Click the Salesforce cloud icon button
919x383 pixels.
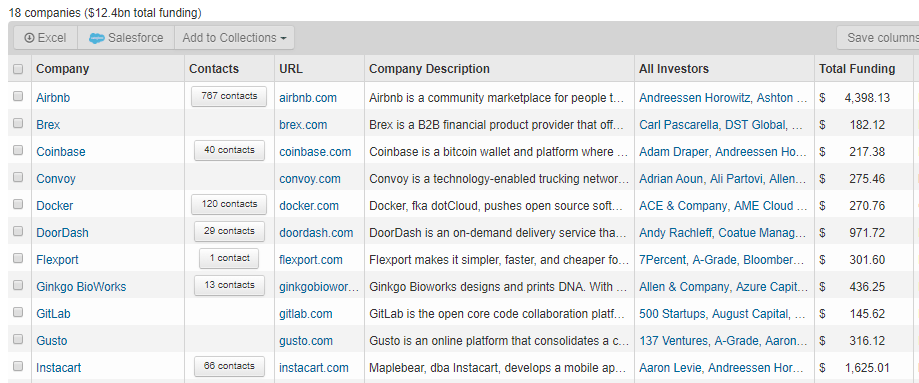(x=126, y=38)
